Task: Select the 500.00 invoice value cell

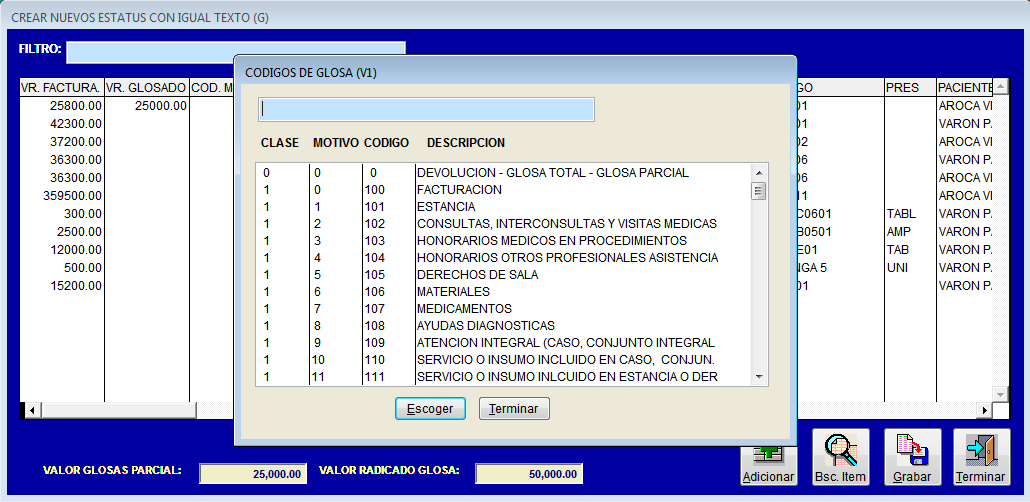Action: pyautogui.click(x=62, y=267)
